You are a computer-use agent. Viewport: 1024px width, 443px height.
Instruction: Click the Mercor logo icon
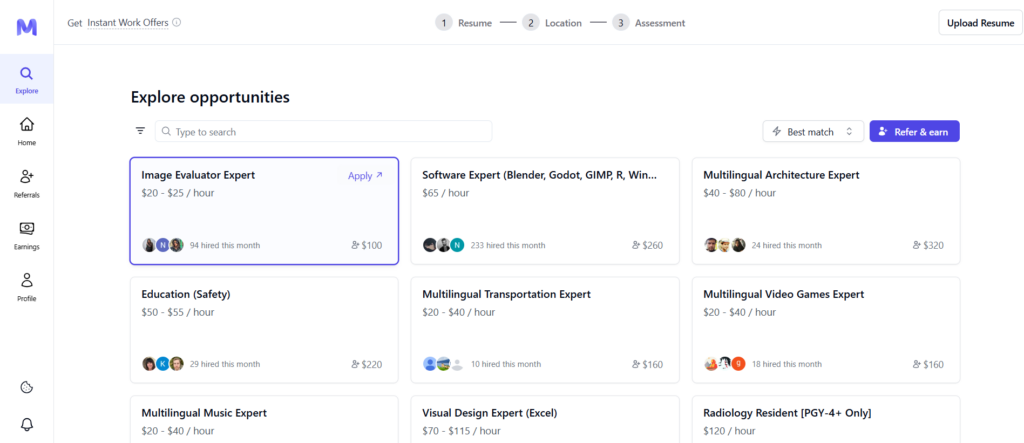tap(27, 26)
